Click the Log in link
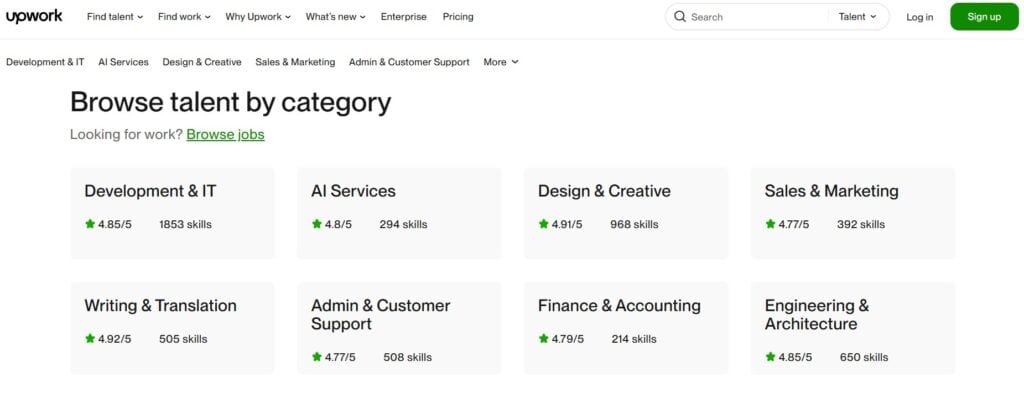The width and height of the screenshot is (1024, 413). click(920, 17)
